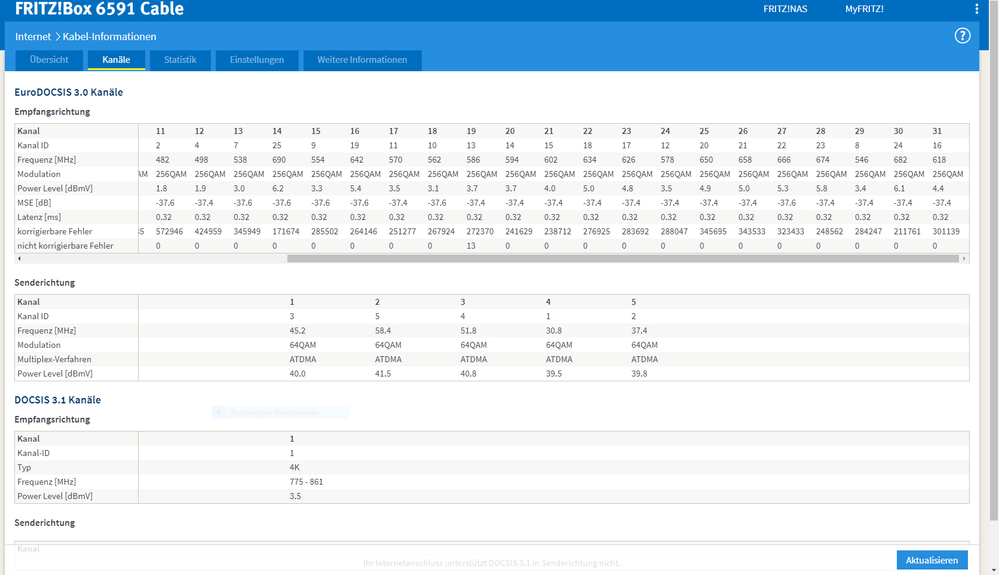Click DOCSIS 3.1 power level 3.5
Image resolution: width=999 pixels, height=575 pixels.
[295, 496]
